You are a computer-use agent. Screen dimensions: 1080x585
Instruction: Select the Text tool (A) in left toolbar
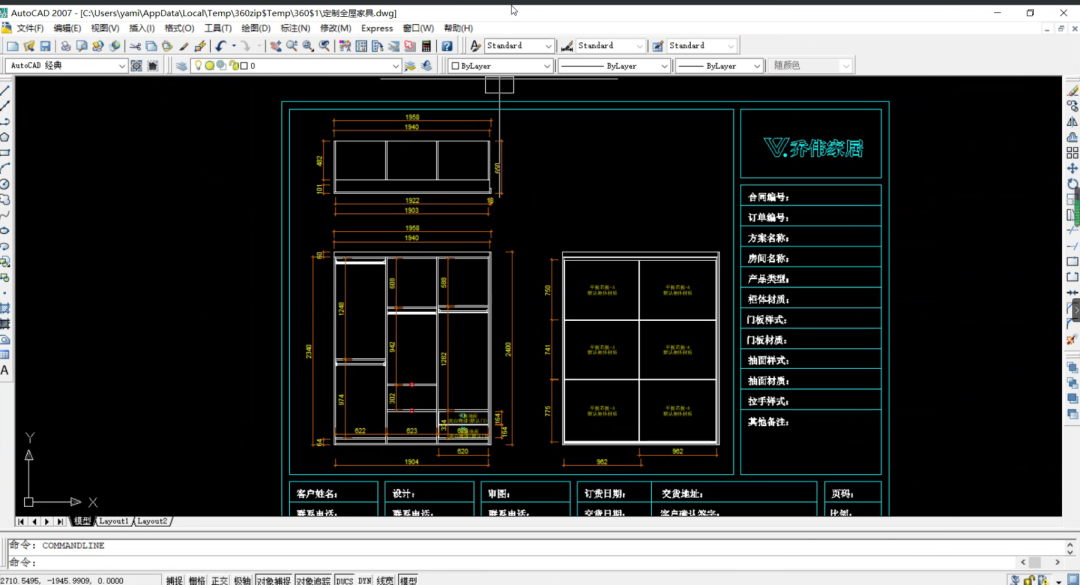point(5,369)
